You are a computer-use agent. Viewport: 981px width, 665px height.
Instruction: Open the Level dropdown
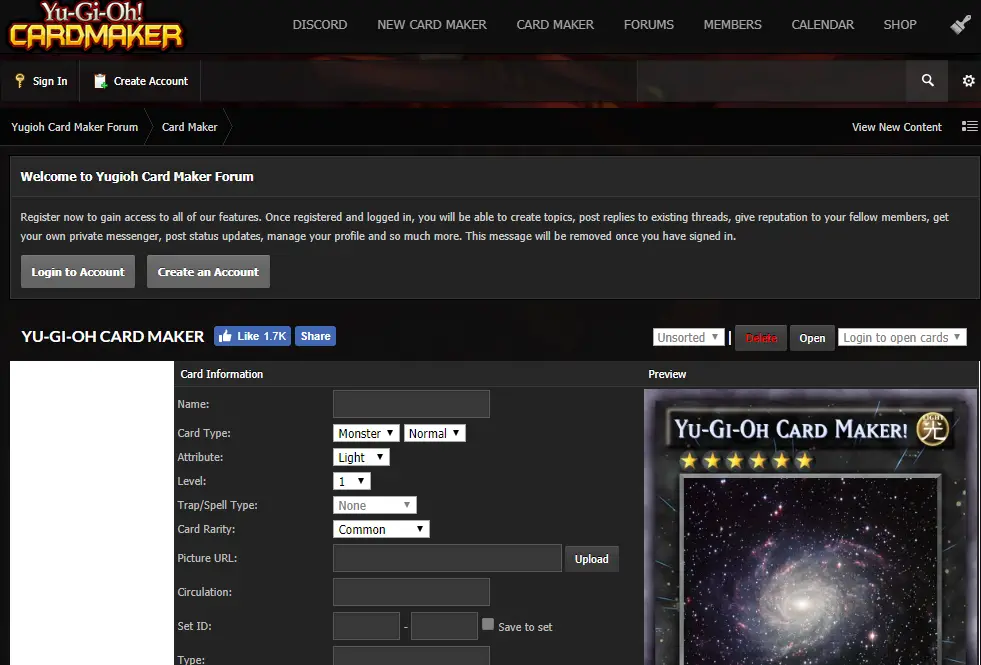352,481
